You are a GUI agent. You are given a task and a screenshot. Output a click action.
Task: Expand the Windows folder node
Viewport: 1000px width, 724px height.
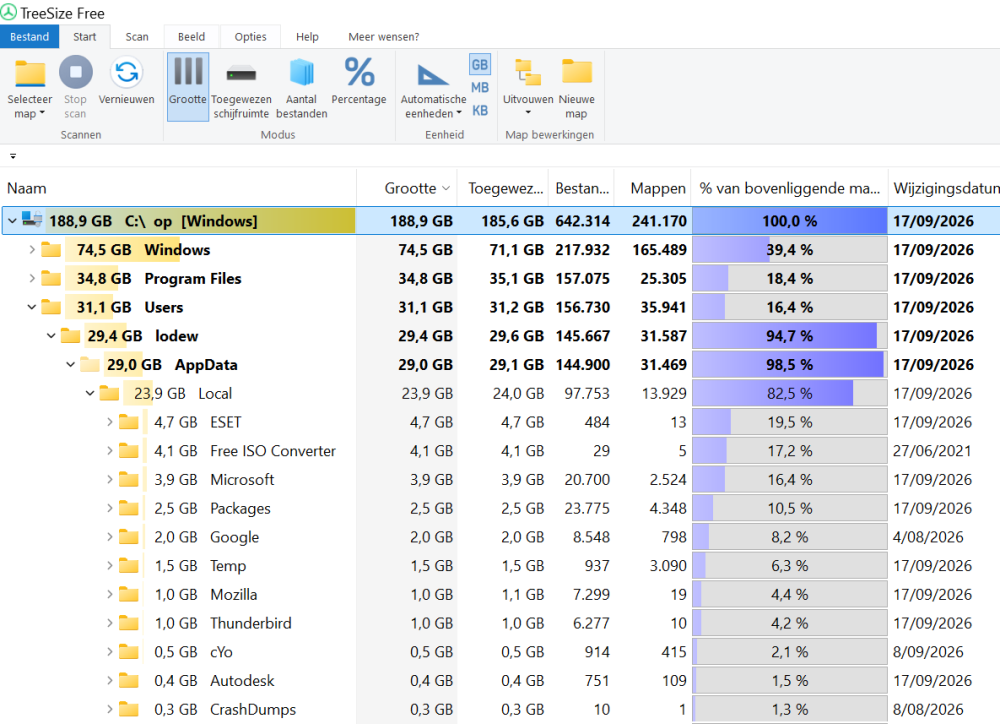[31, 249]
